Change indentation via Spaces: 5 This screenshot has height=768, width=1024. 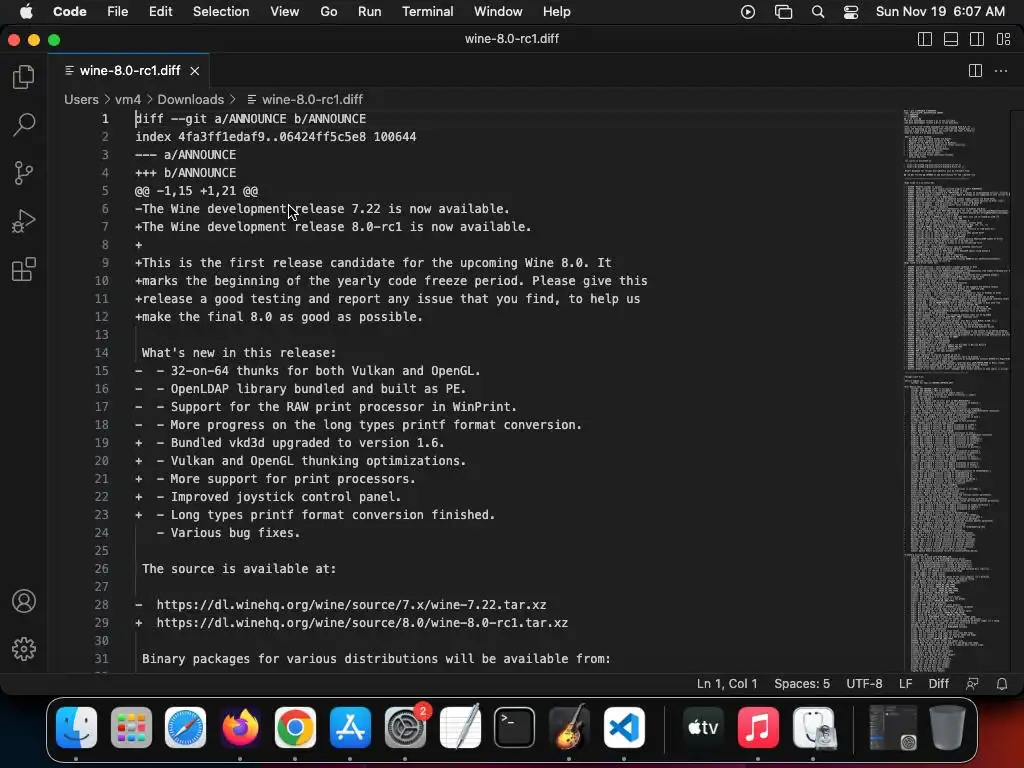click(x=802, y=684)
